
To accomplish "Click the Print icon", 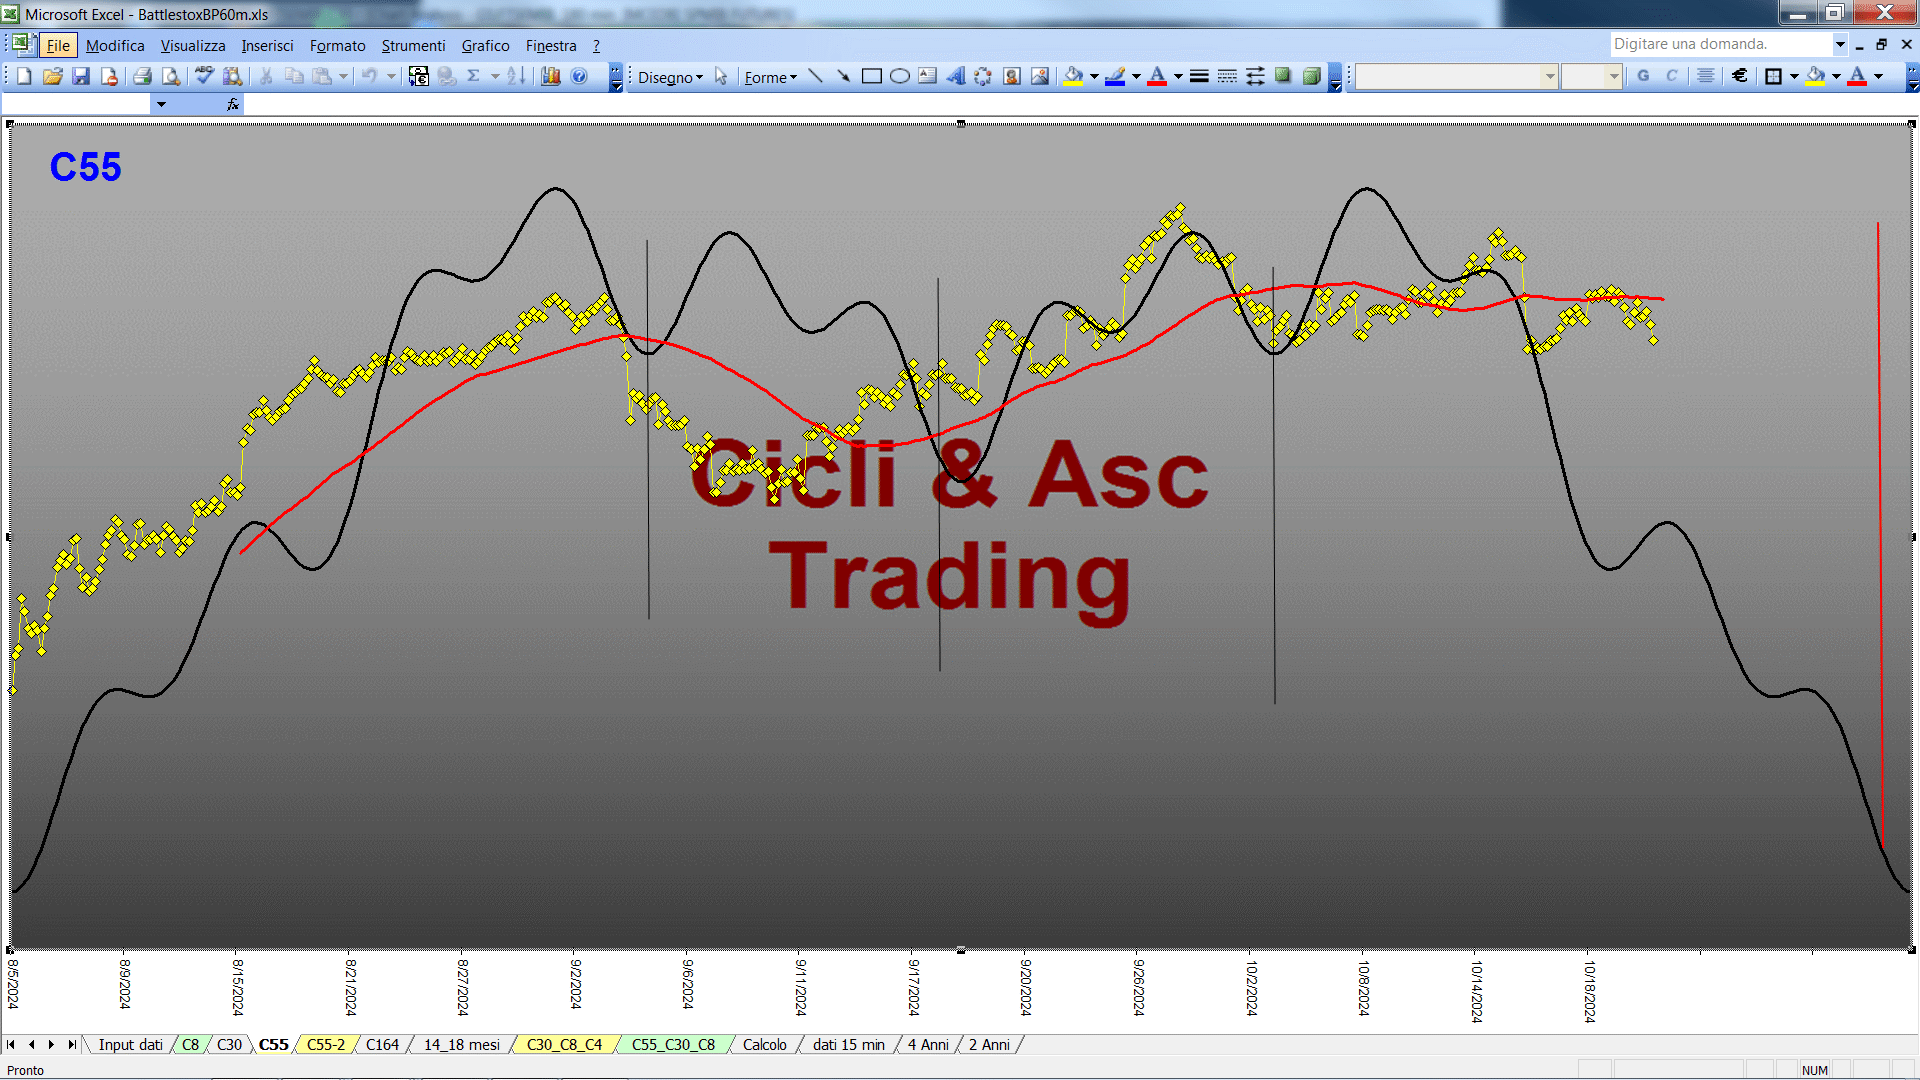I will click(x=143, y=76).
